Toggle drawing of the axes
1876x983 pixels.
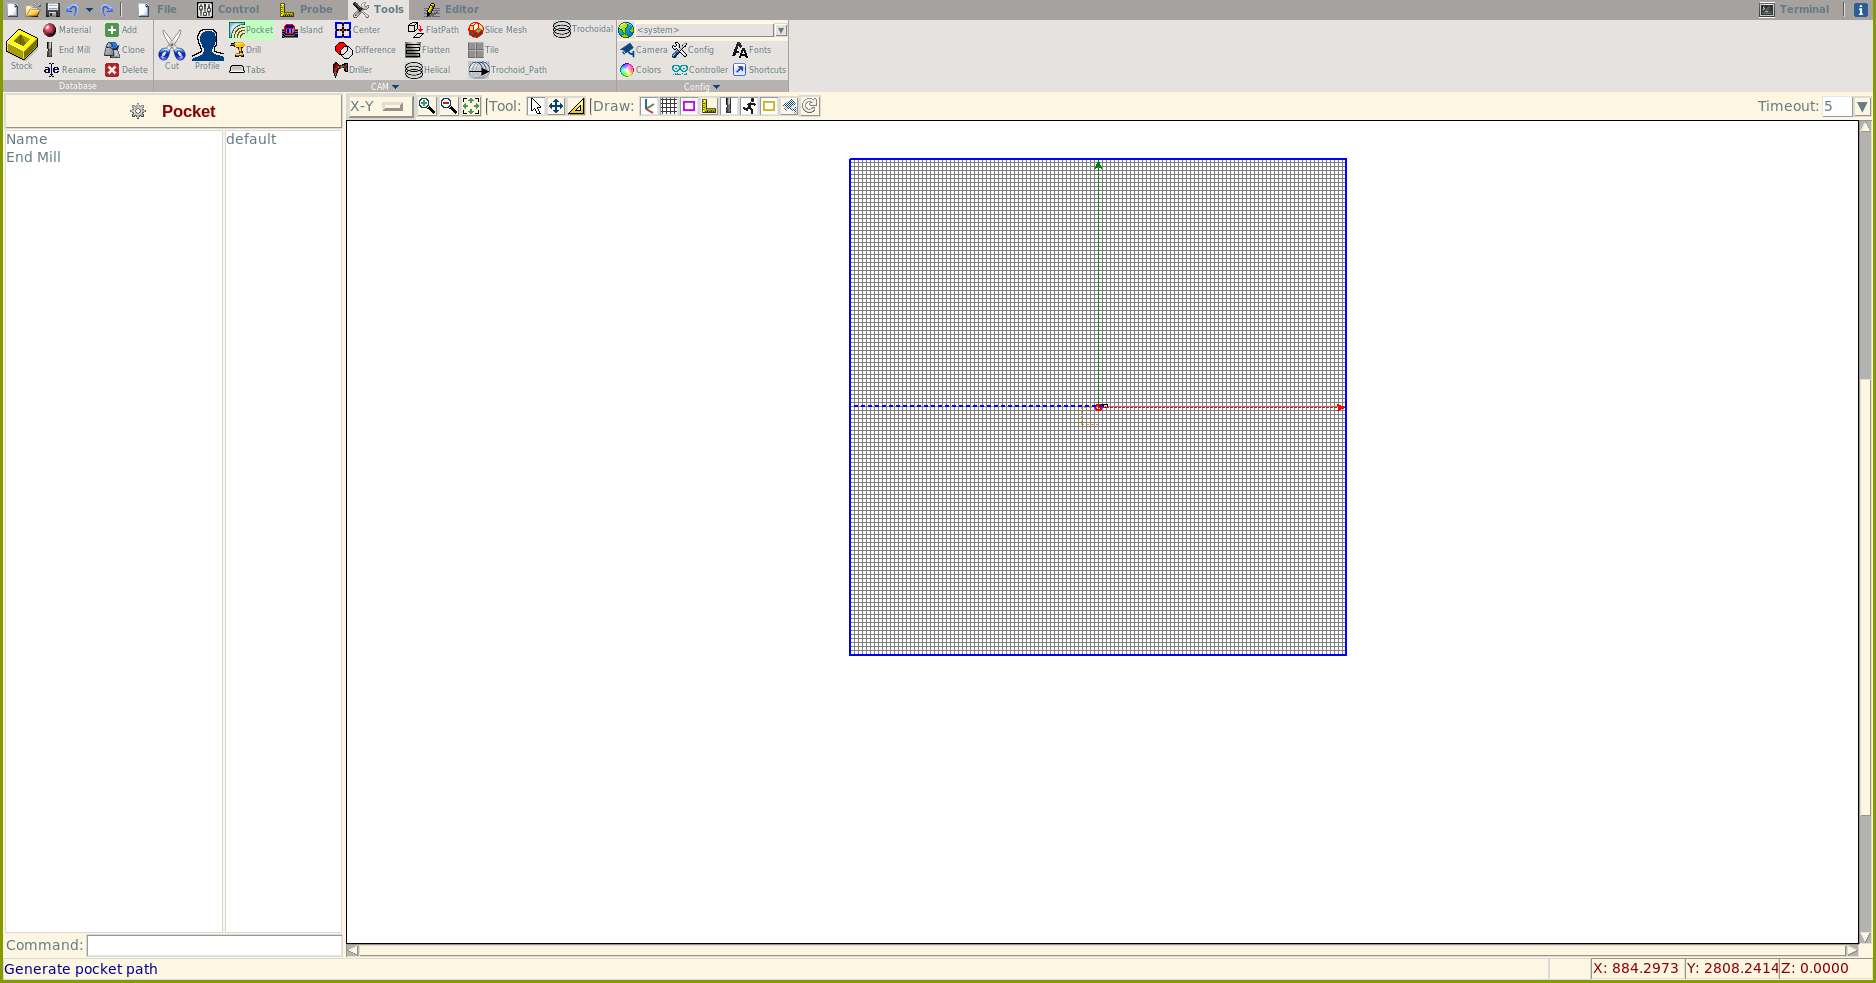click(649, 106)
